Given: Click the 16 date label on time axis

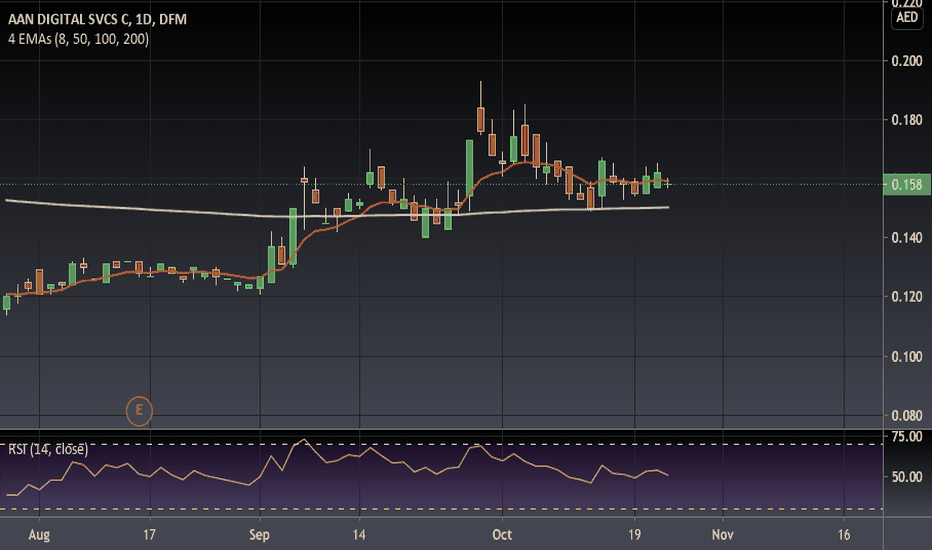Looking at the screenshot, I should coord(844,535).
